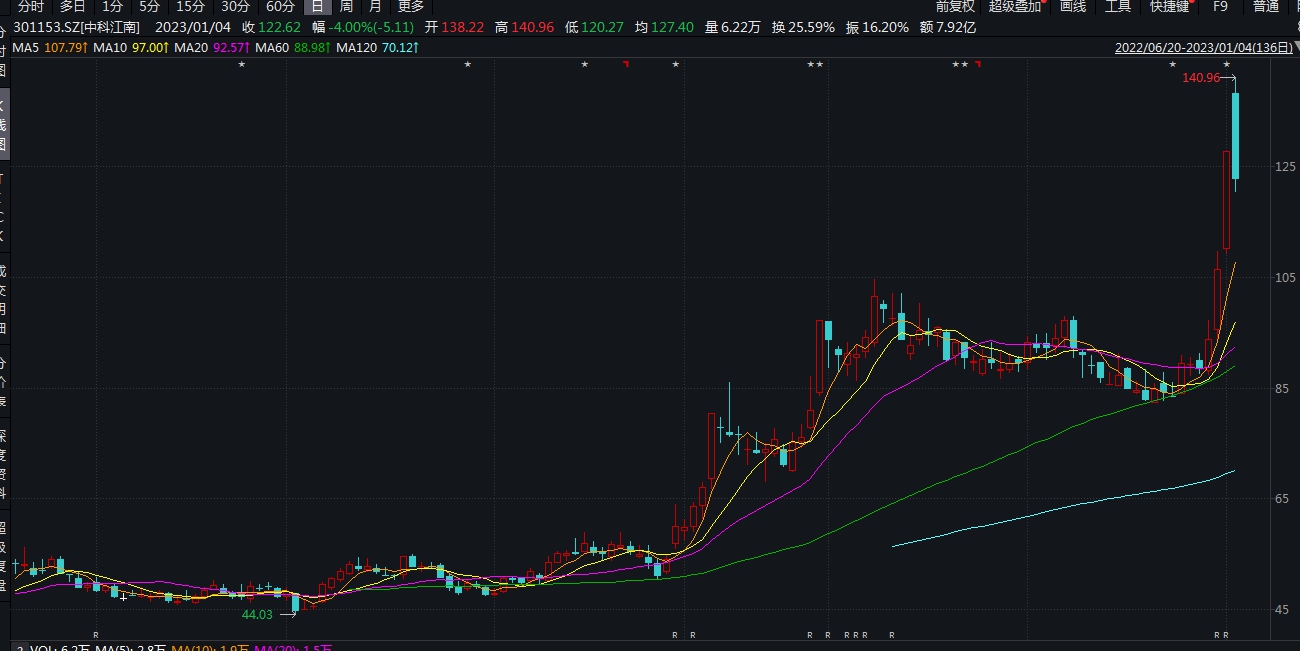Open the 深度资料 side panel tab
Viewport: 1300px width, 651px height.
(x=3, y=455)
